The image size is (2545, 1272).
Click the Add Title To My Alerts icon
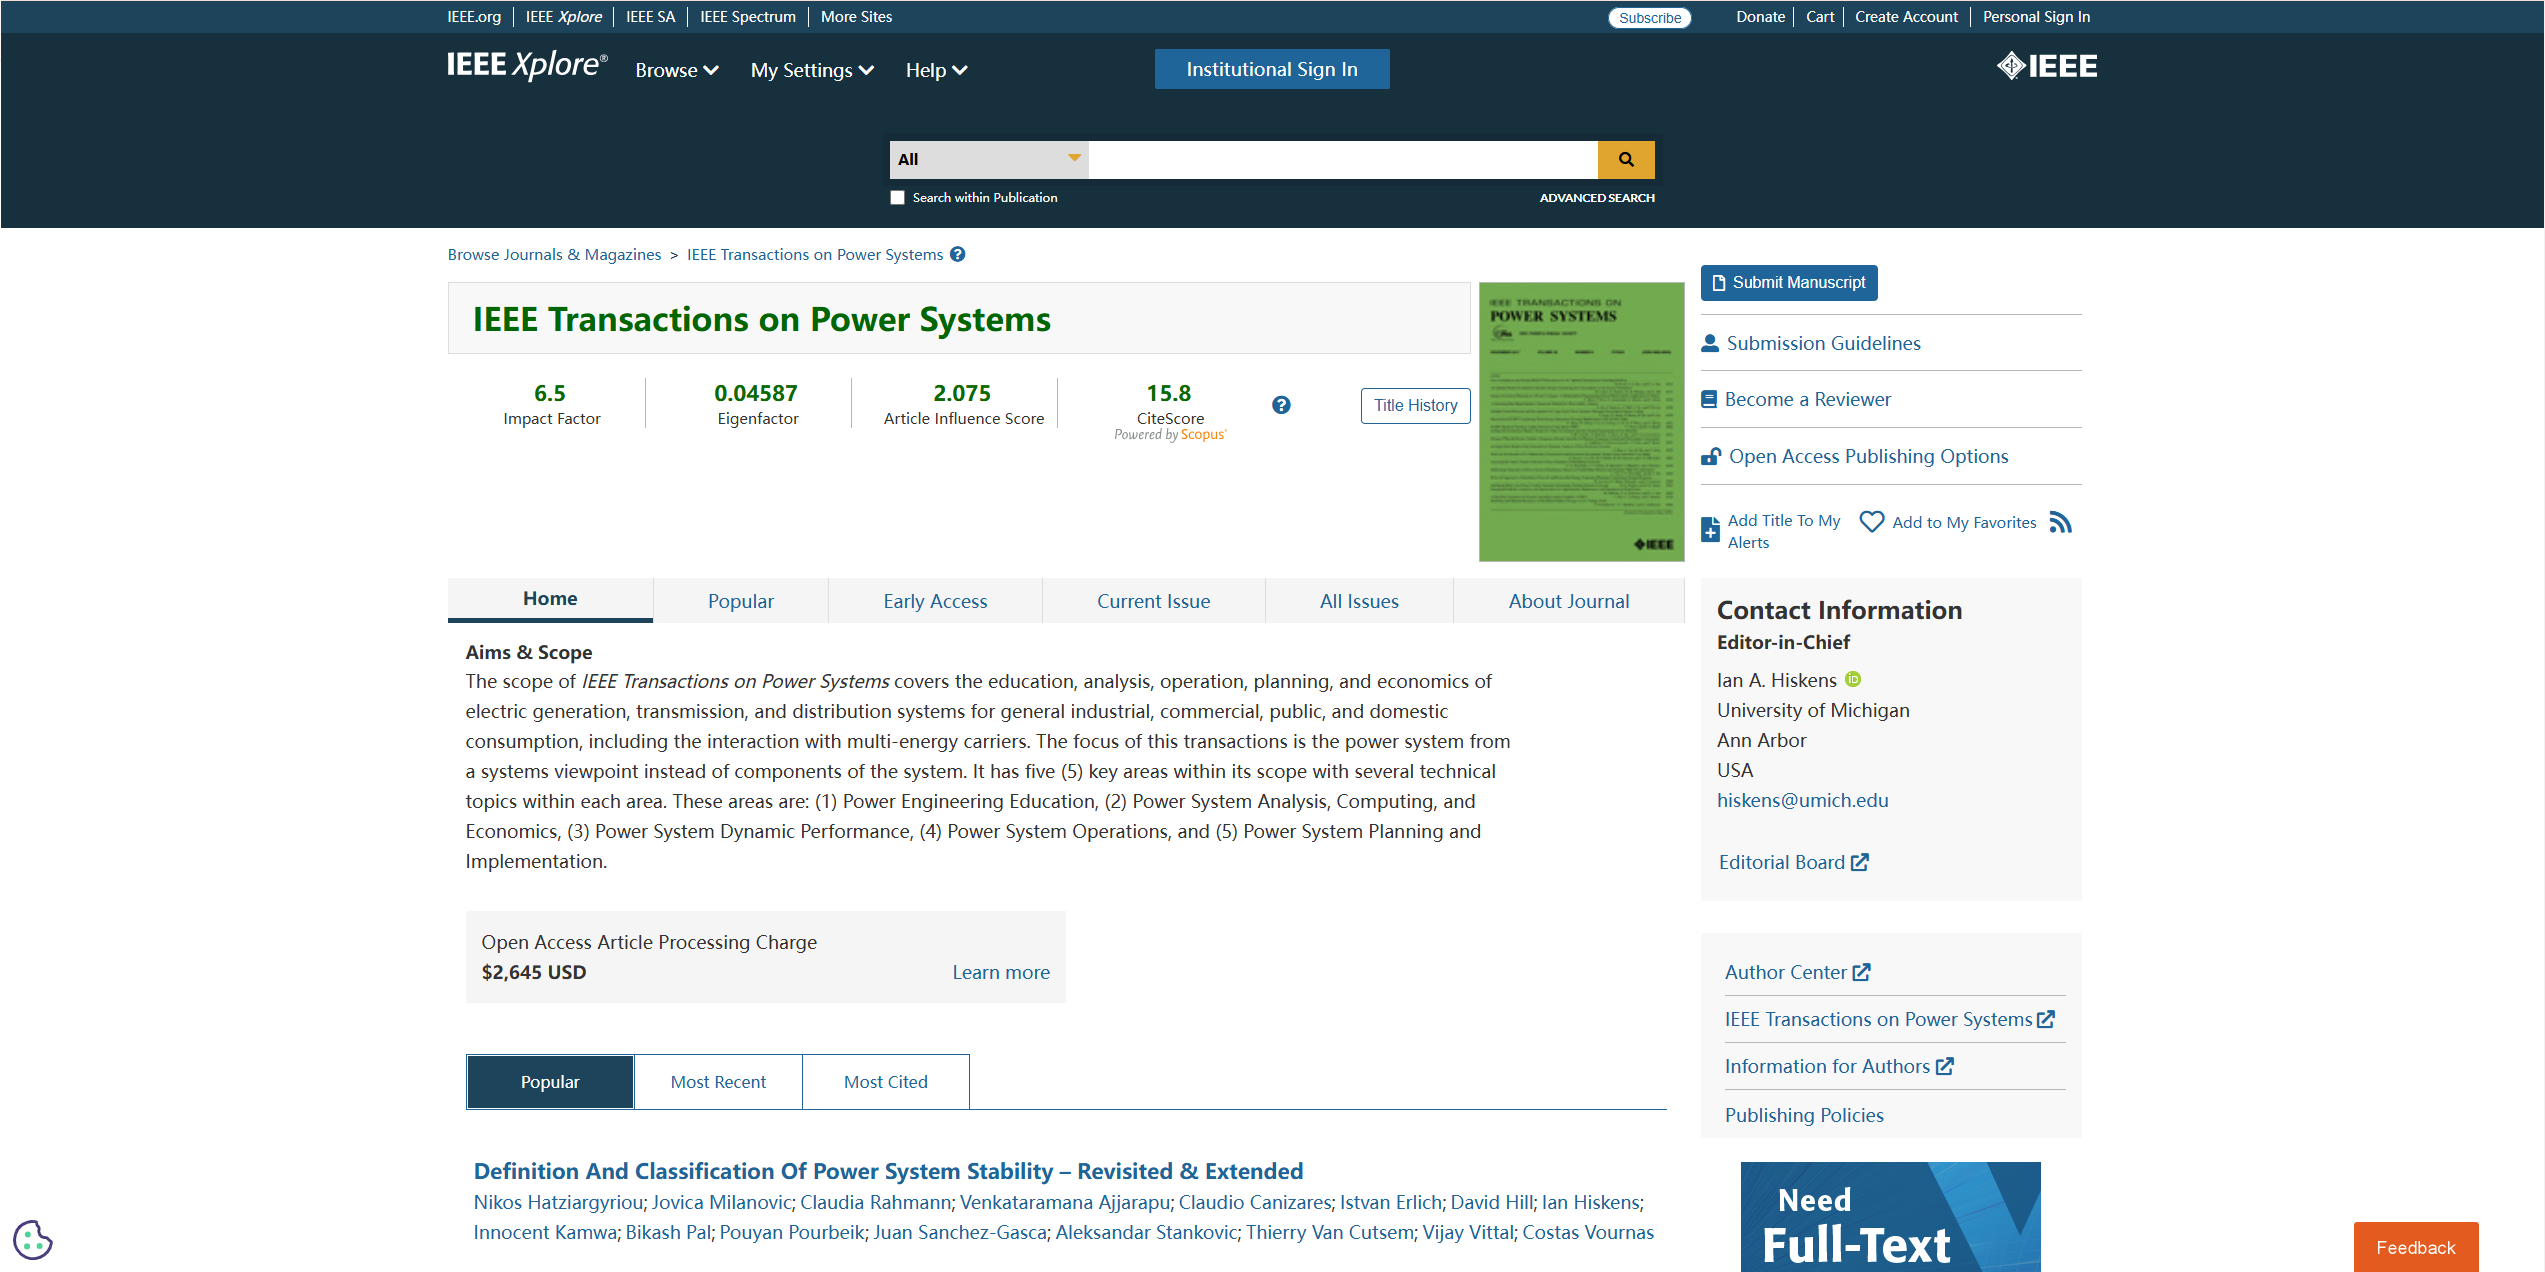click(x=1711, y=530)
